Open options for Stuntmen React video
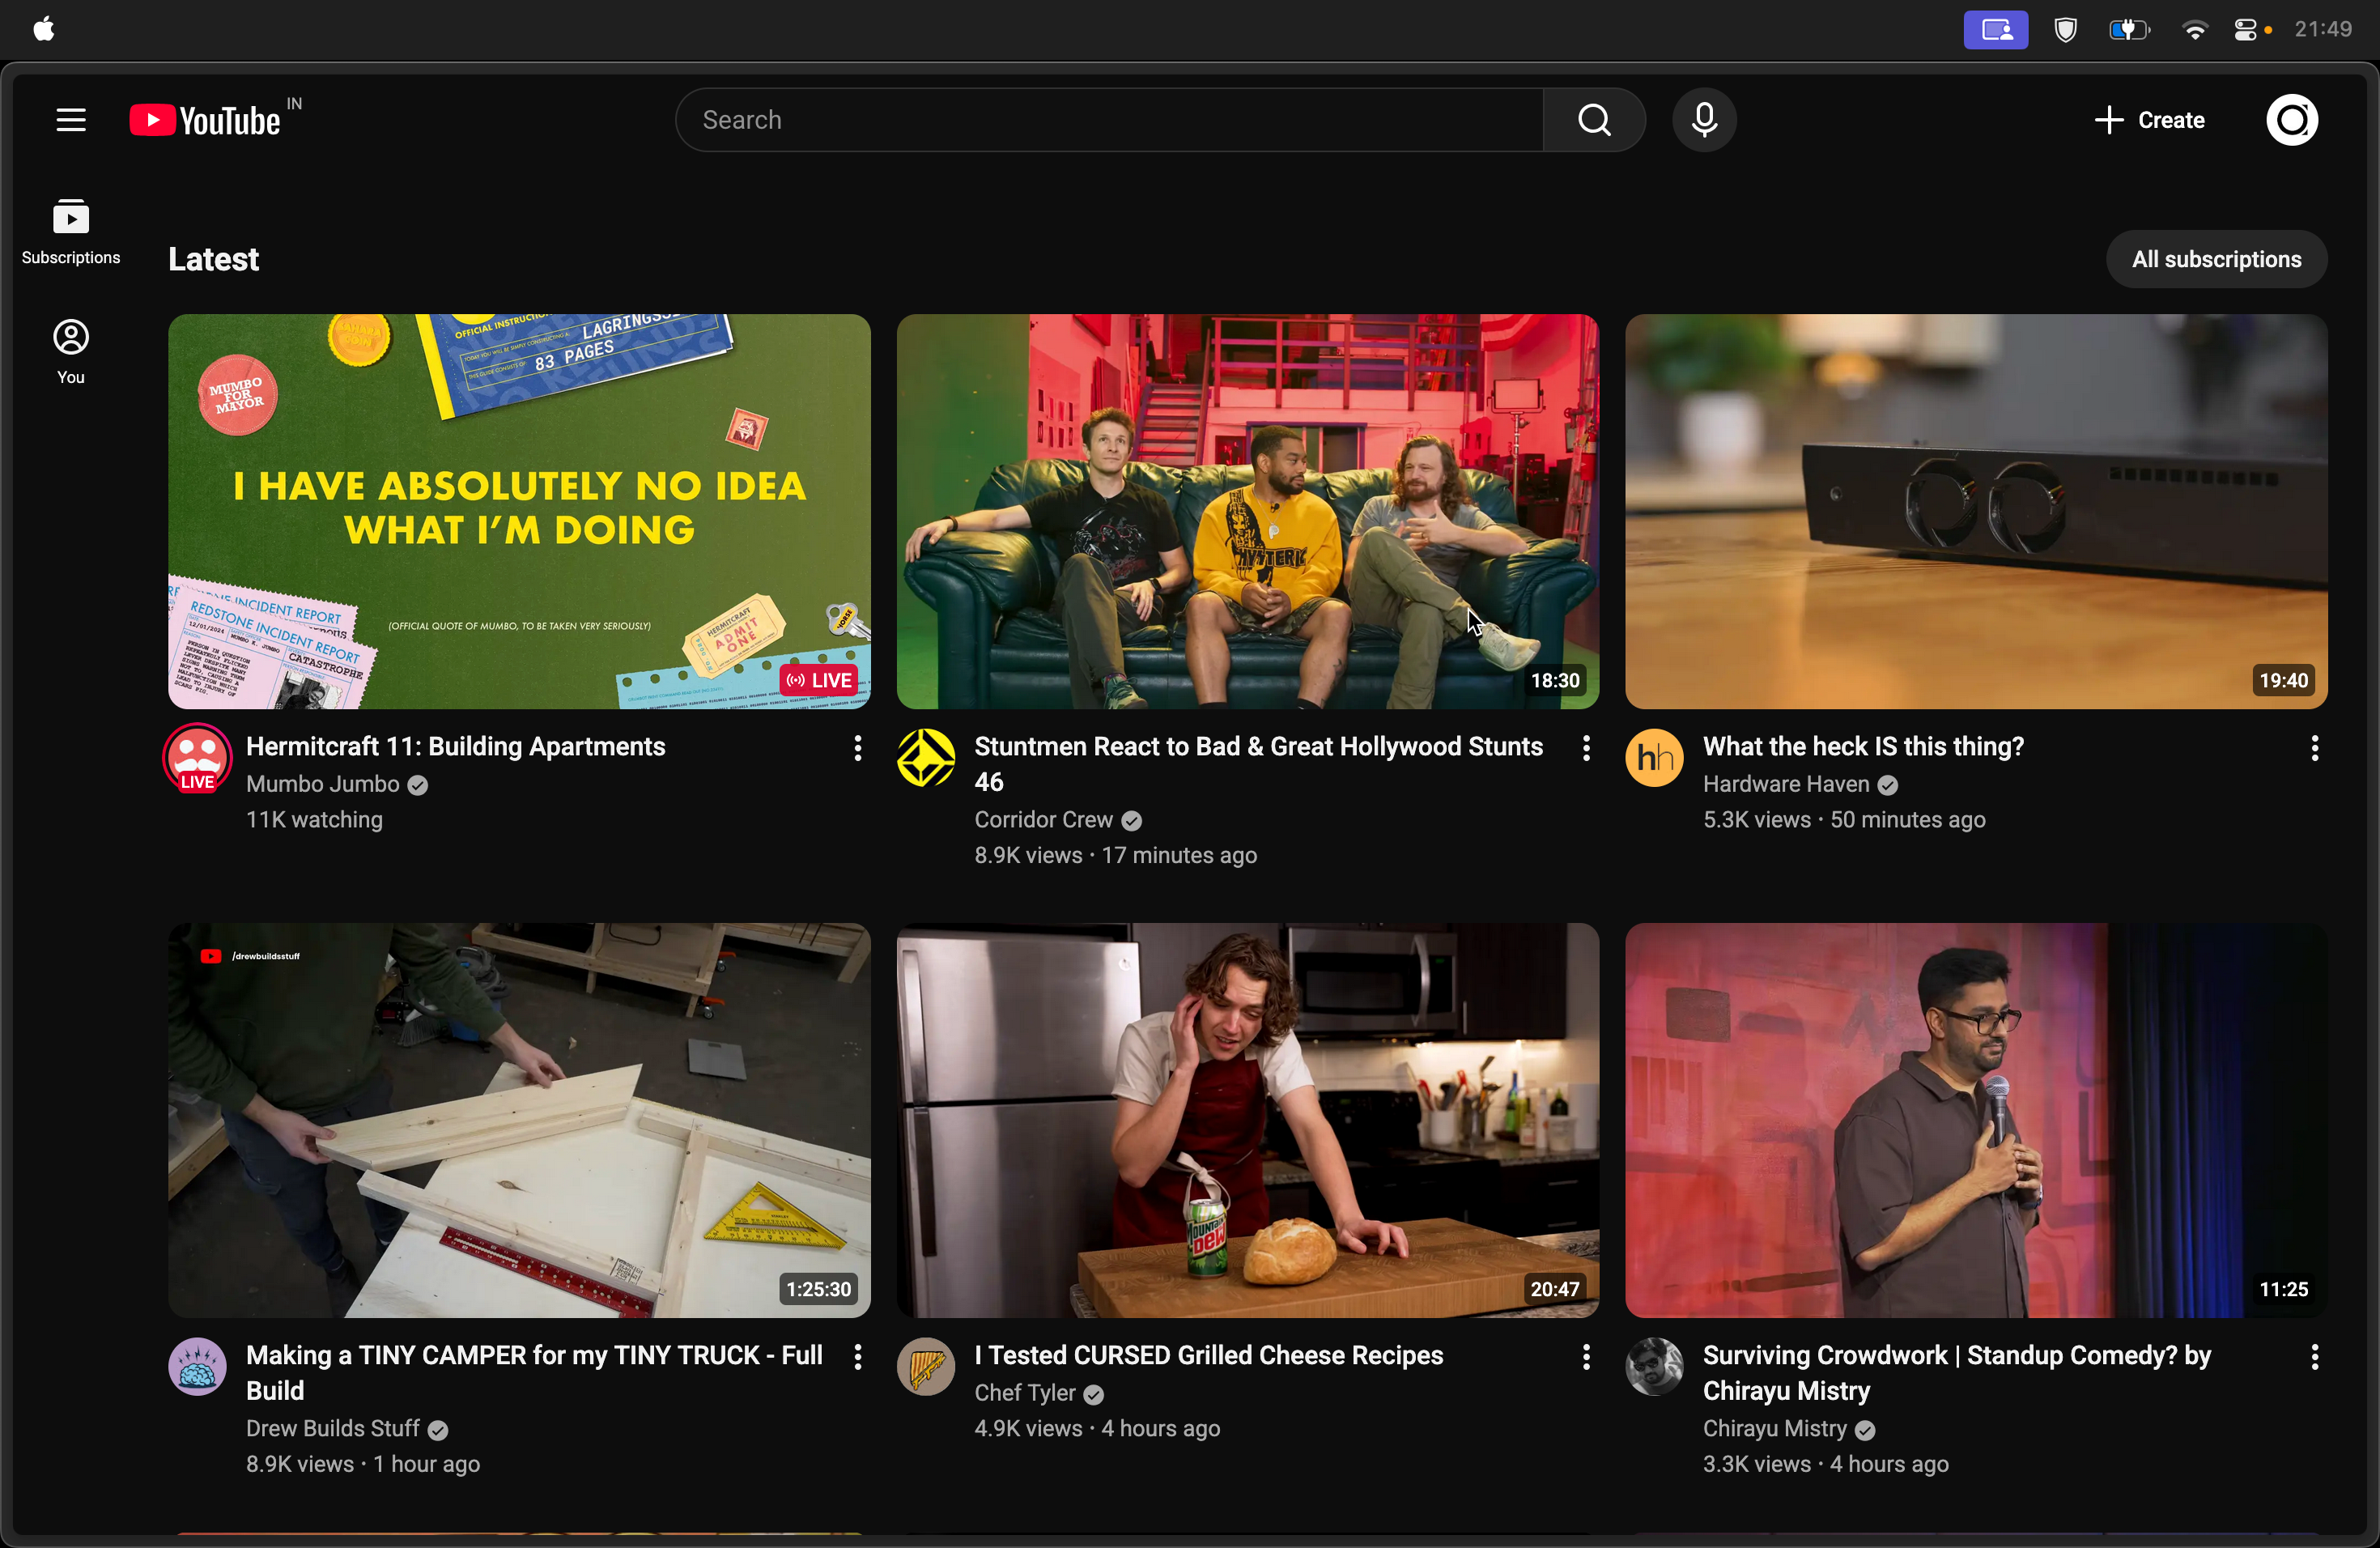 1586,748
